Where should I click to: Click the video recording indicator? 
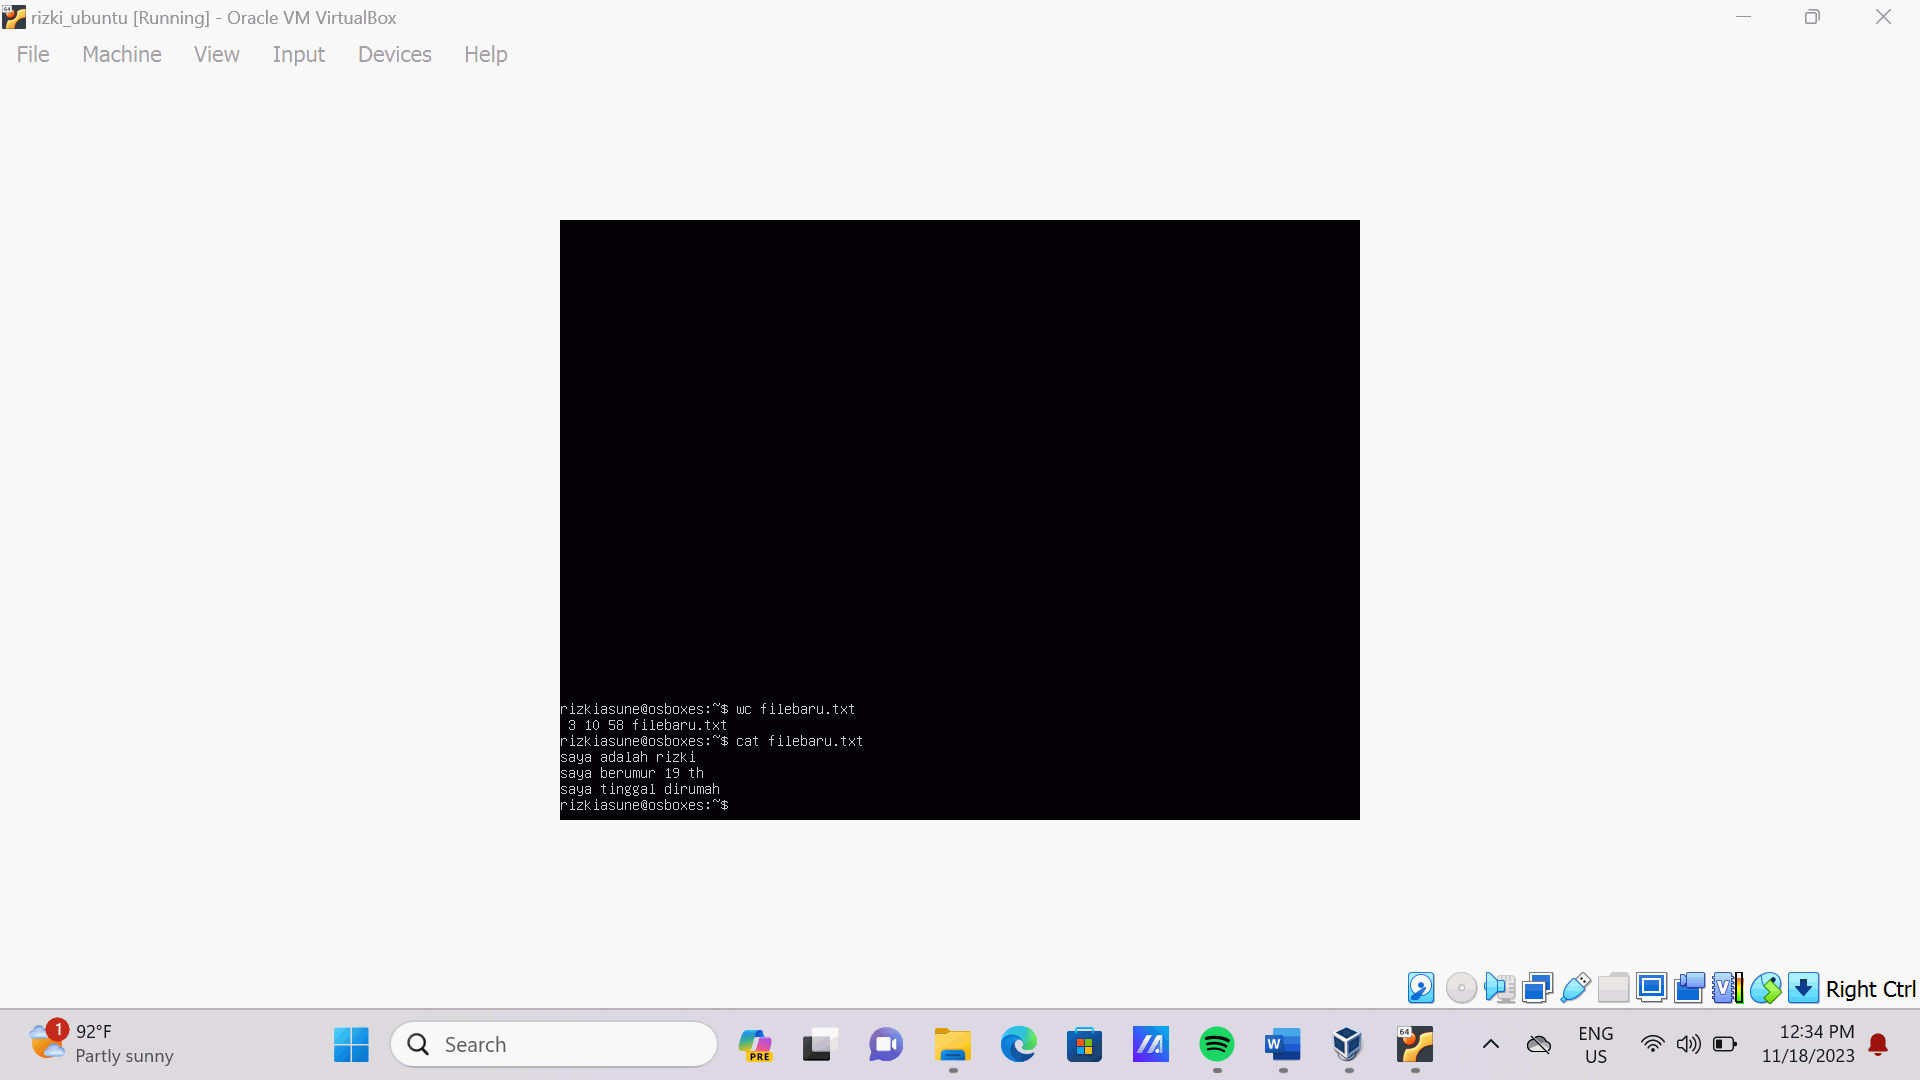click(x=1689, y=988)
